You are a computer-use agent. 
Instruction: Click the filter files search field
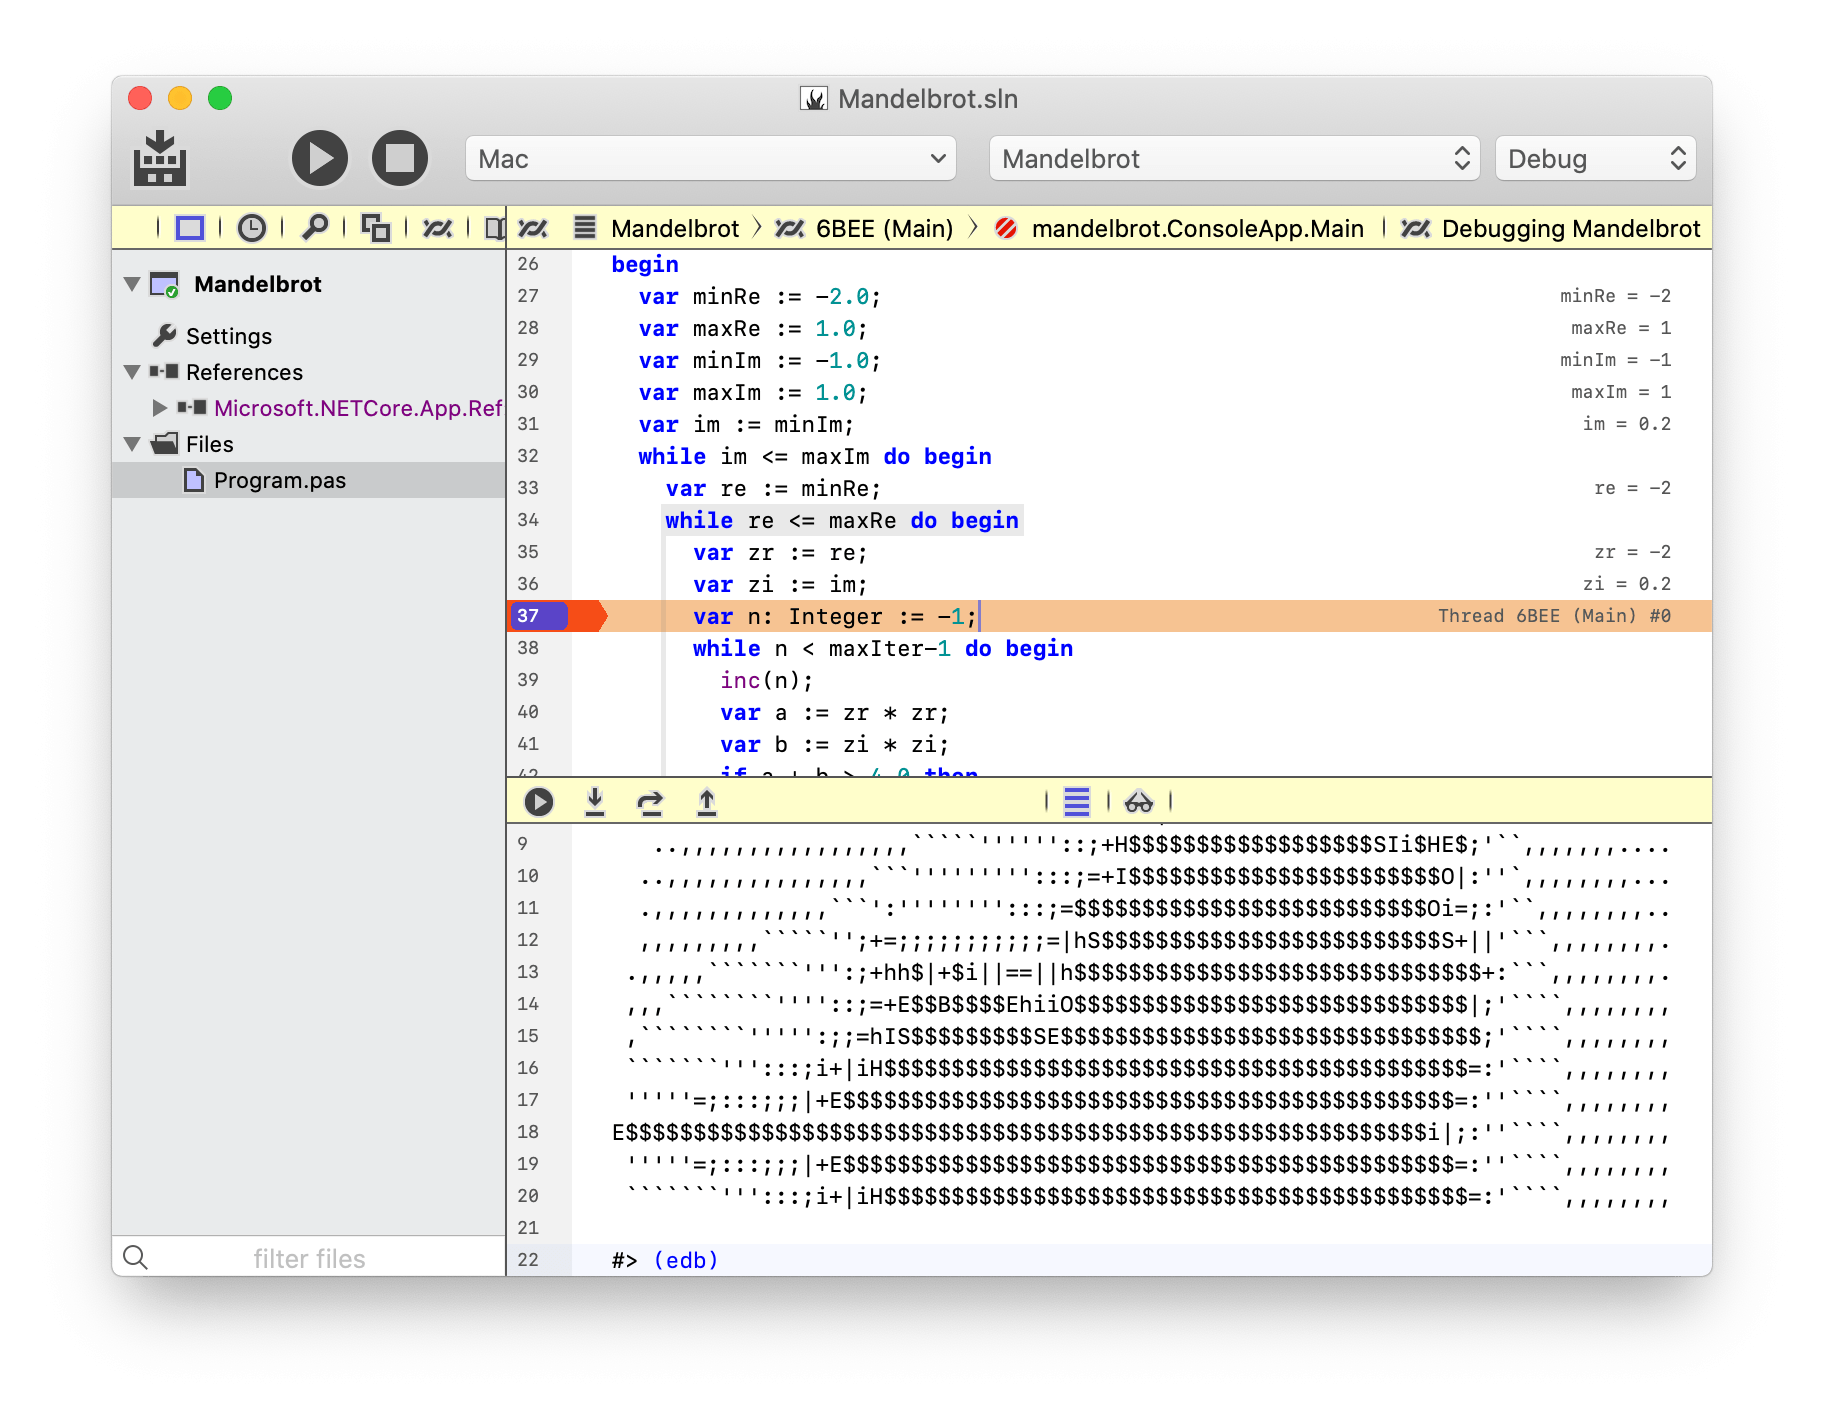pyautogui.click(x=309, y=1258)
